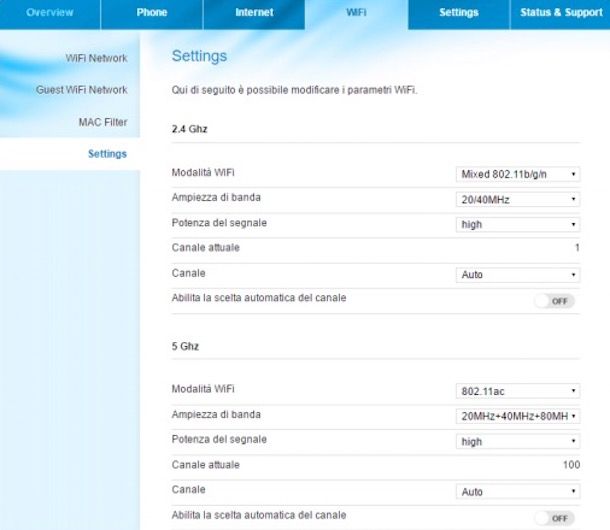The width and height of the screenshot is (610, 530).
Task: Open 2.4 Ghz Canale dropdown
Action: pos(518,275)
